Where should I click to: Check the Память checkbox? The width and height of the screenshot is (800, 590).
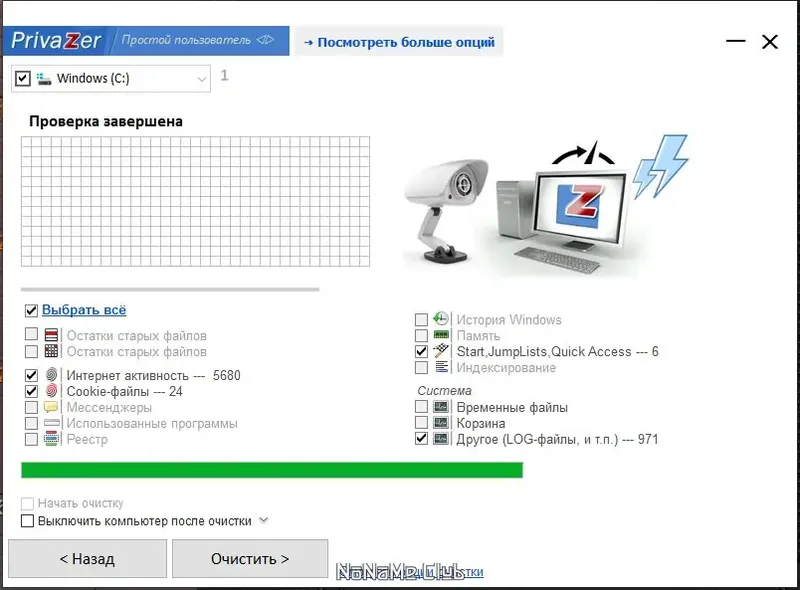(x=421, y=335)
